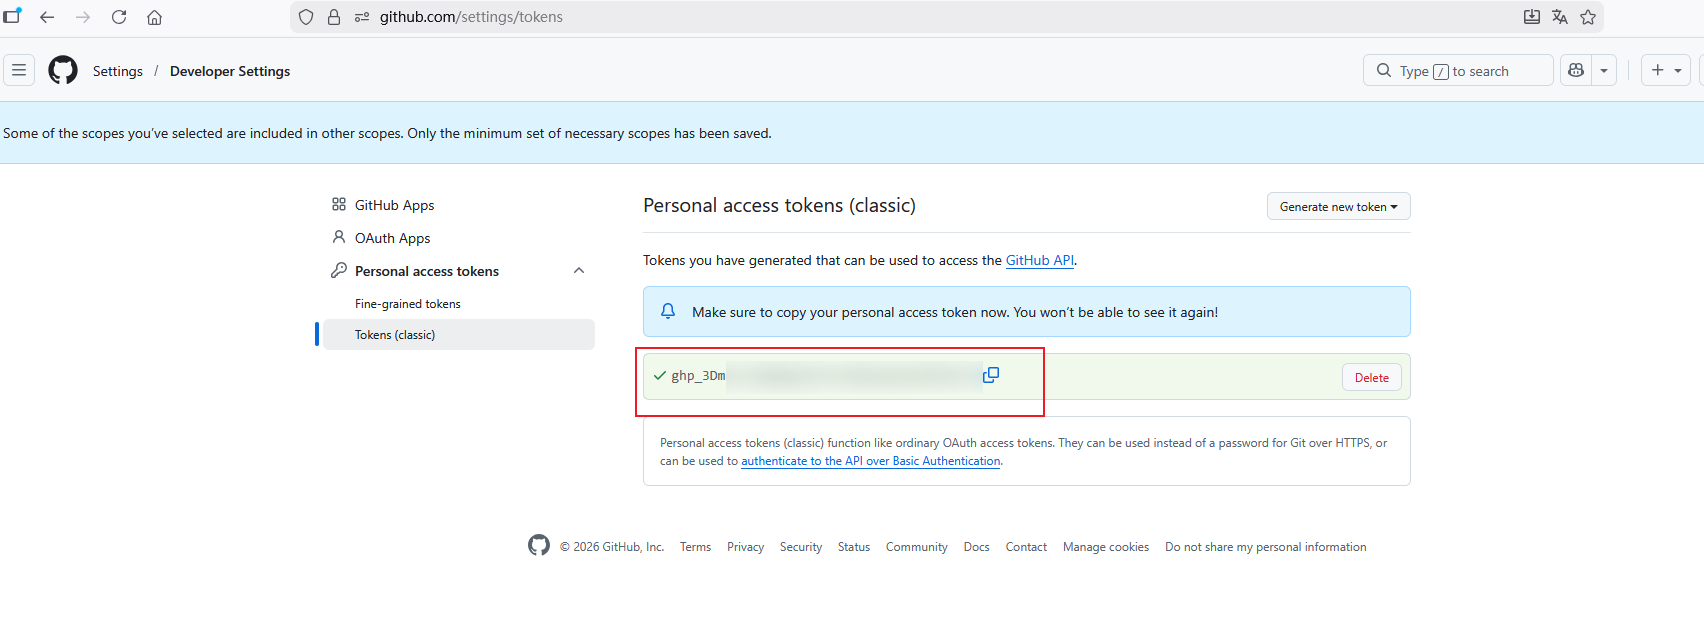This screenshot has height=623, width=1704.
Task: Open the Copilot icon in header
Action: 1576,70
